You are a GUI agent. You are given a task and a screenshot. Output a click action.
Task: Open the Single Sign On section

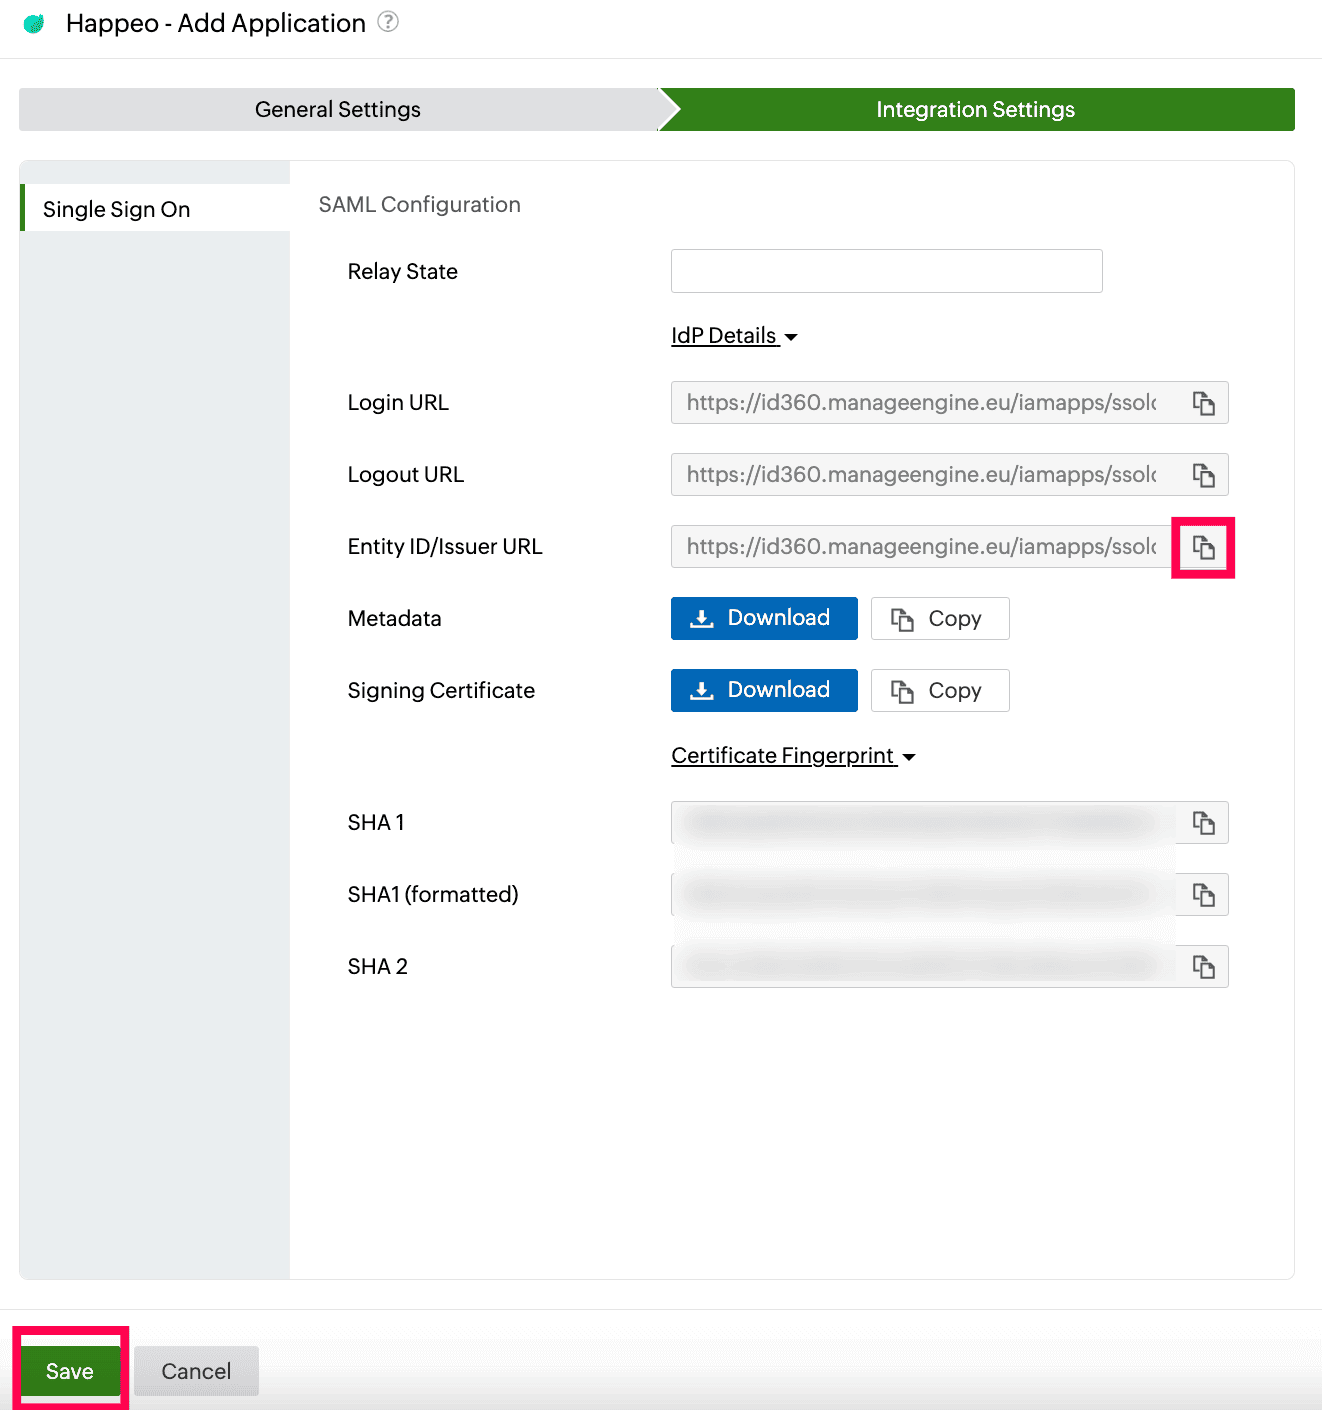click(x=156, y=208)
